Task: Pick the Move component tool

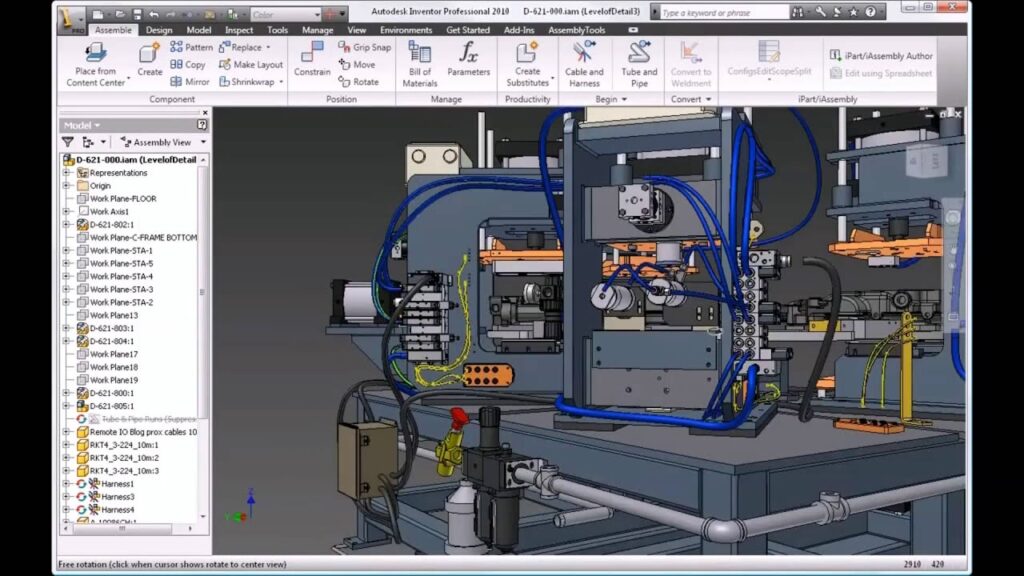Action: [x=357, y=65]
